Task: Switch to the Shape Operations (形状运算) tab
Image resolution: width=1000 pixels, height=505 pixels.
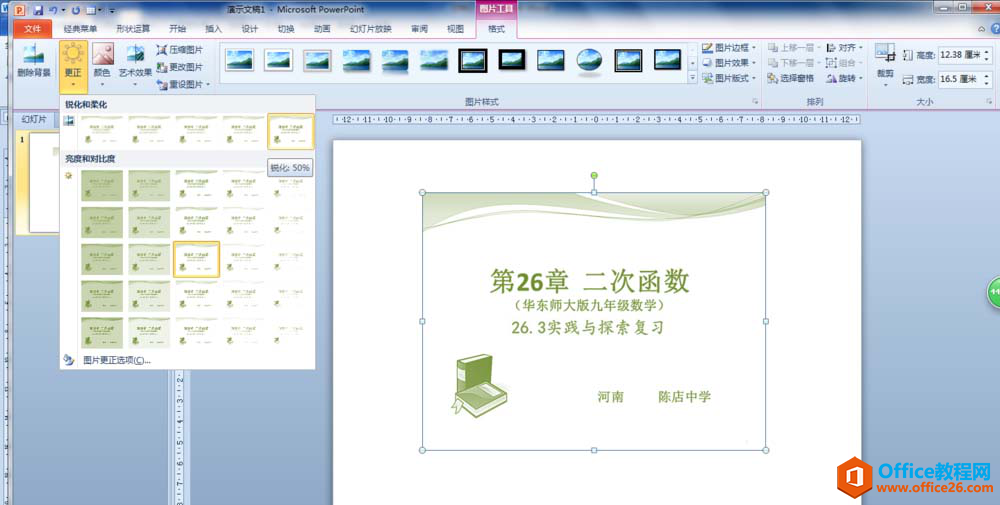Action: click(x=133, y=29)
